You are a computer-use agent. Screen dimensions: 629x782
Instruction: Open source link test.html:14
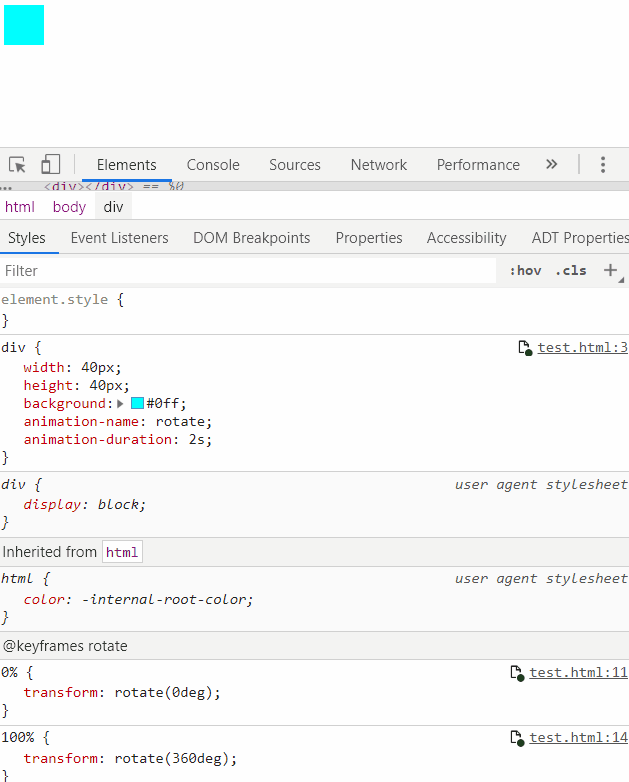(x=579, y=738)
